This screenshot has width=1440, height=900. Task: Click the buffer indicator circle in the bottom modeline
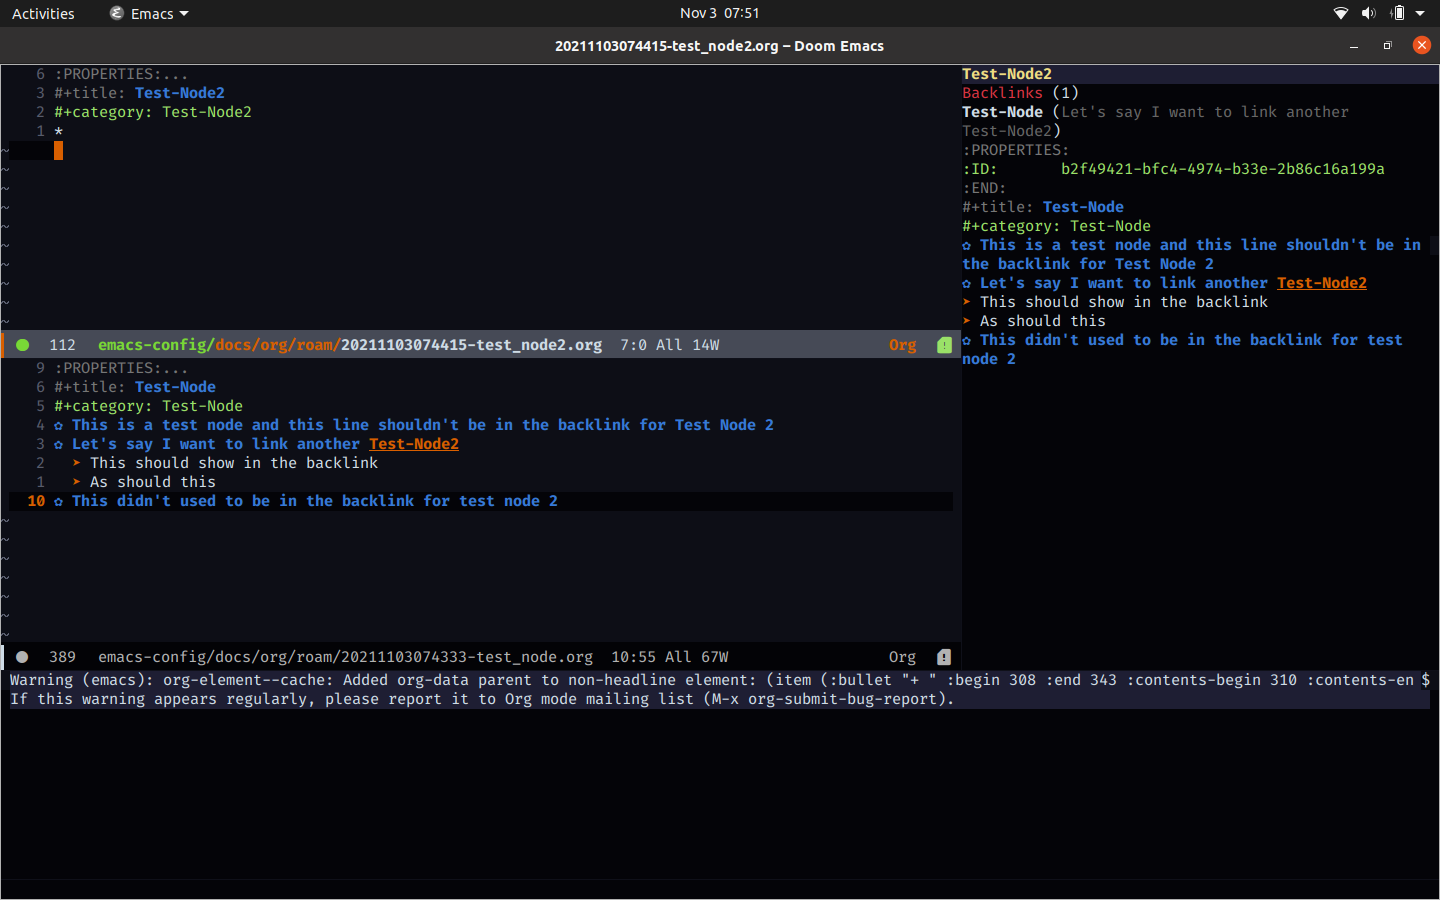click(22, 657)
